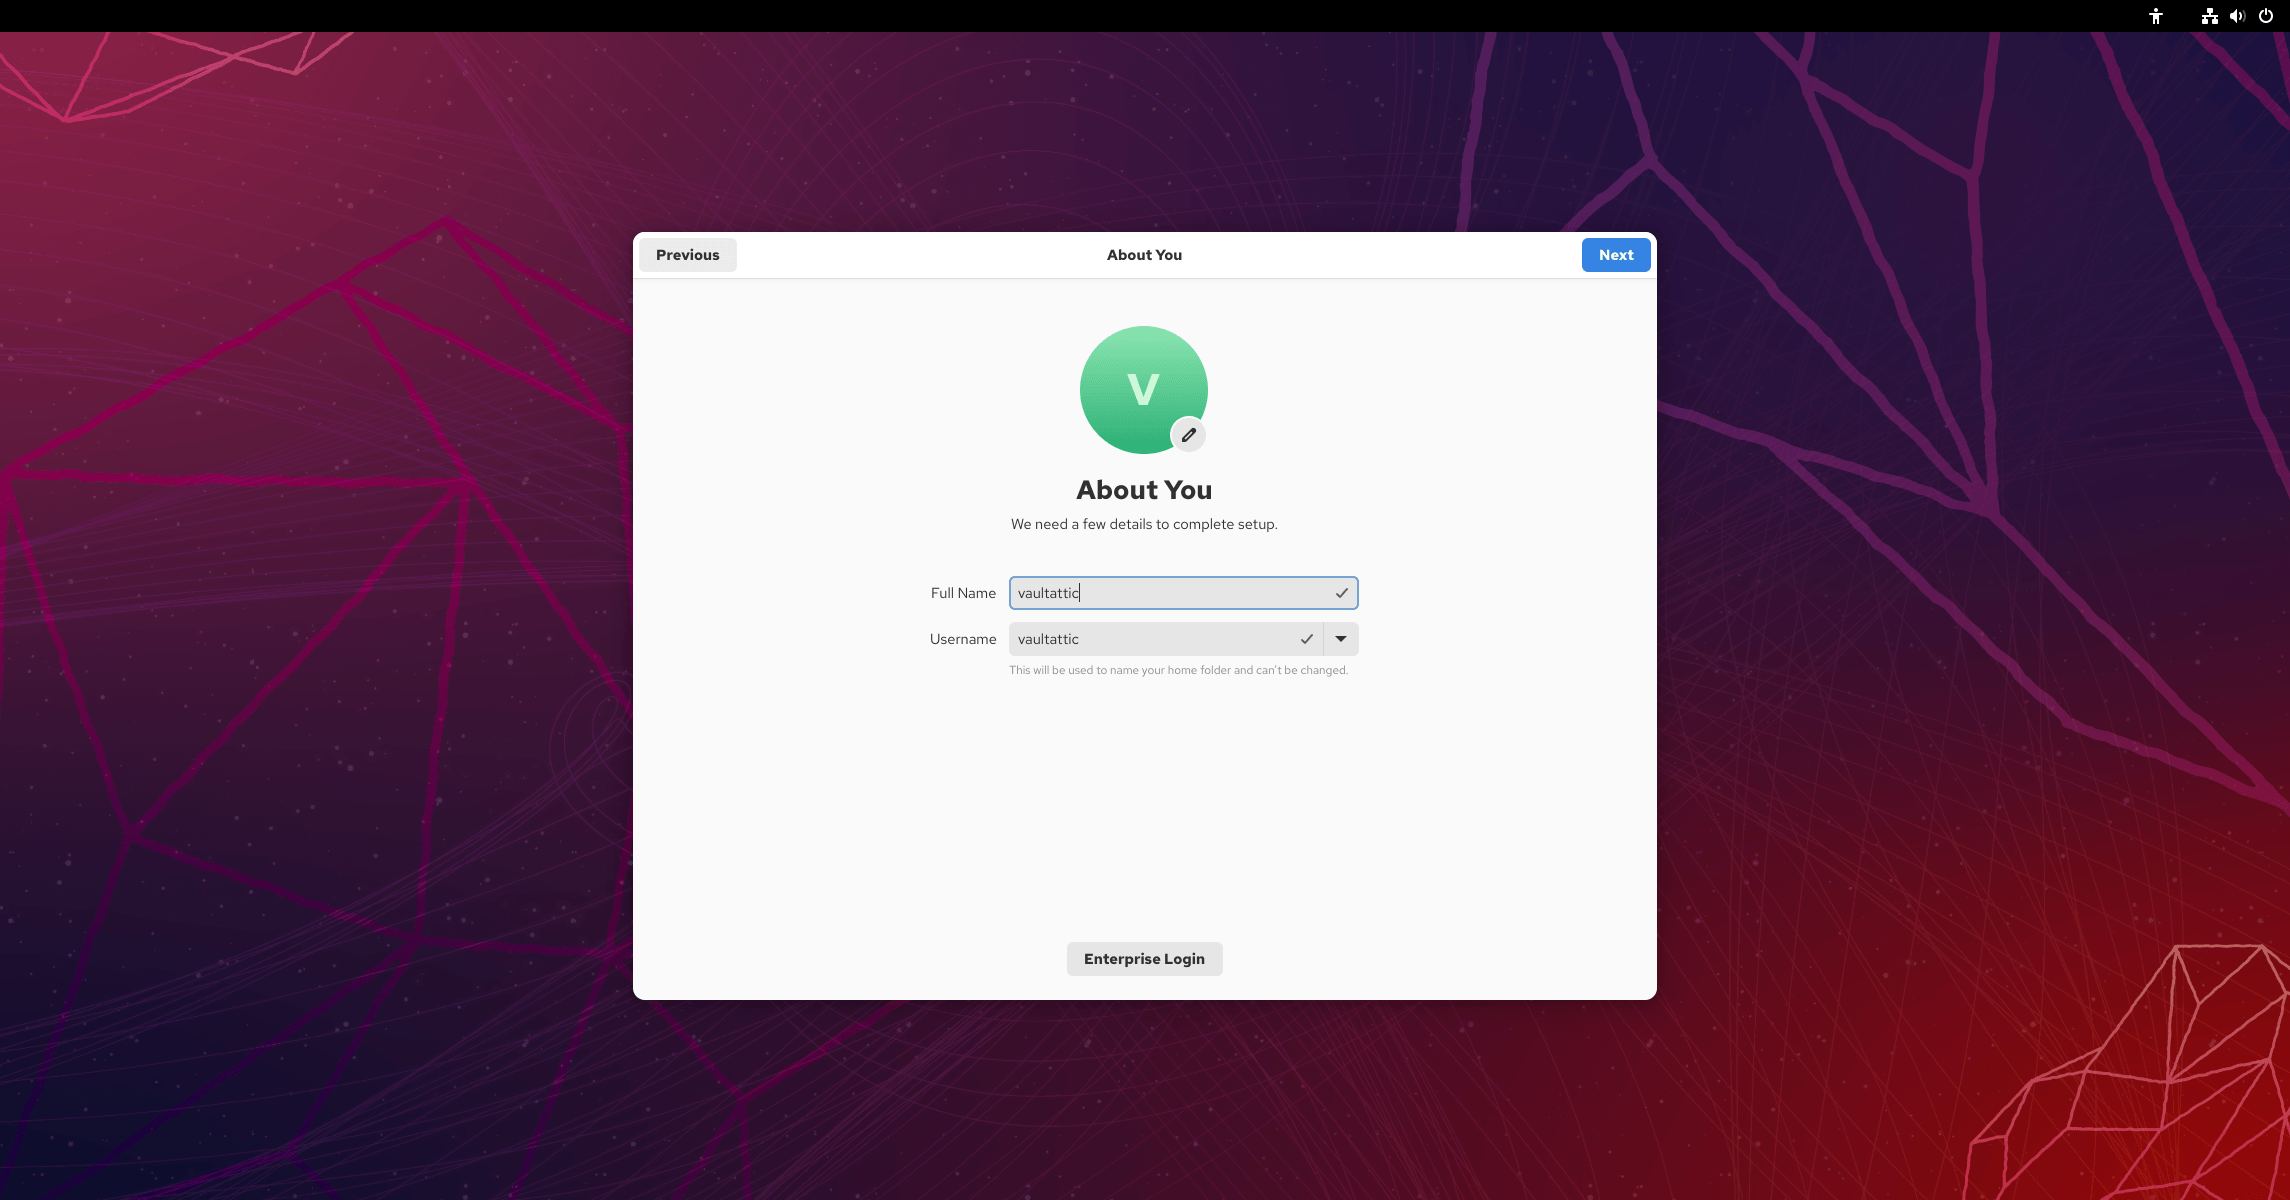Click the volume speaker icon
The height and width of the screenshot is (1200, 2290).
(x=2238, y=16)
